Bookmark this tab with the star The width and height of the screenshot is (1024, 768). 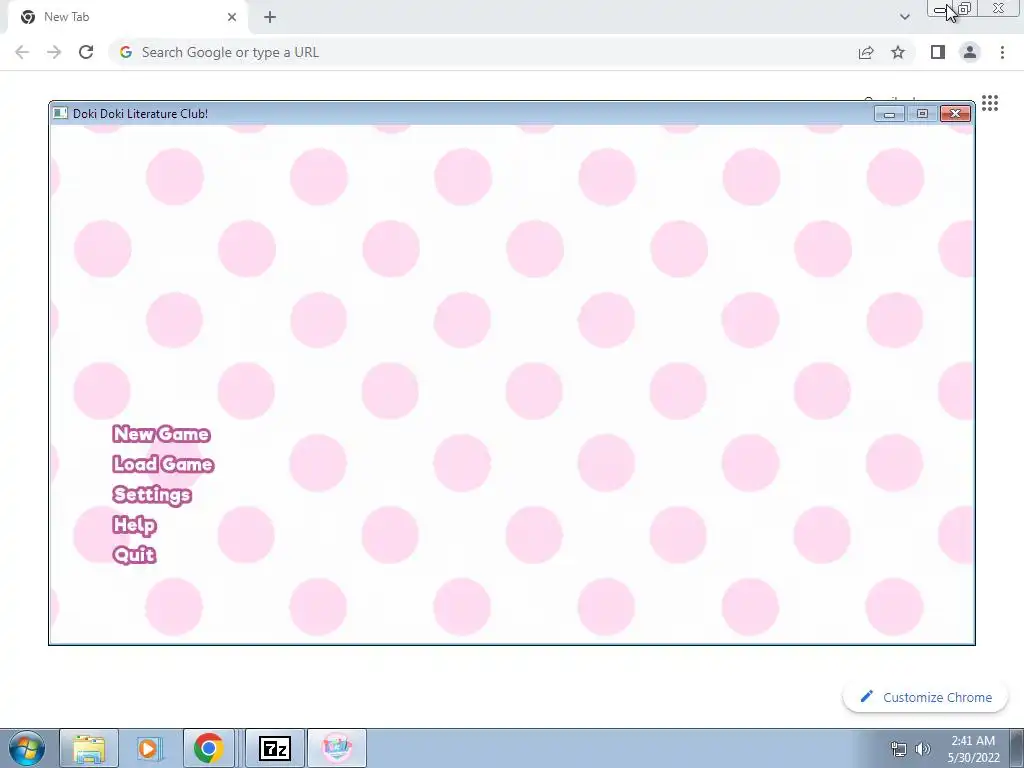pos(898,52)
